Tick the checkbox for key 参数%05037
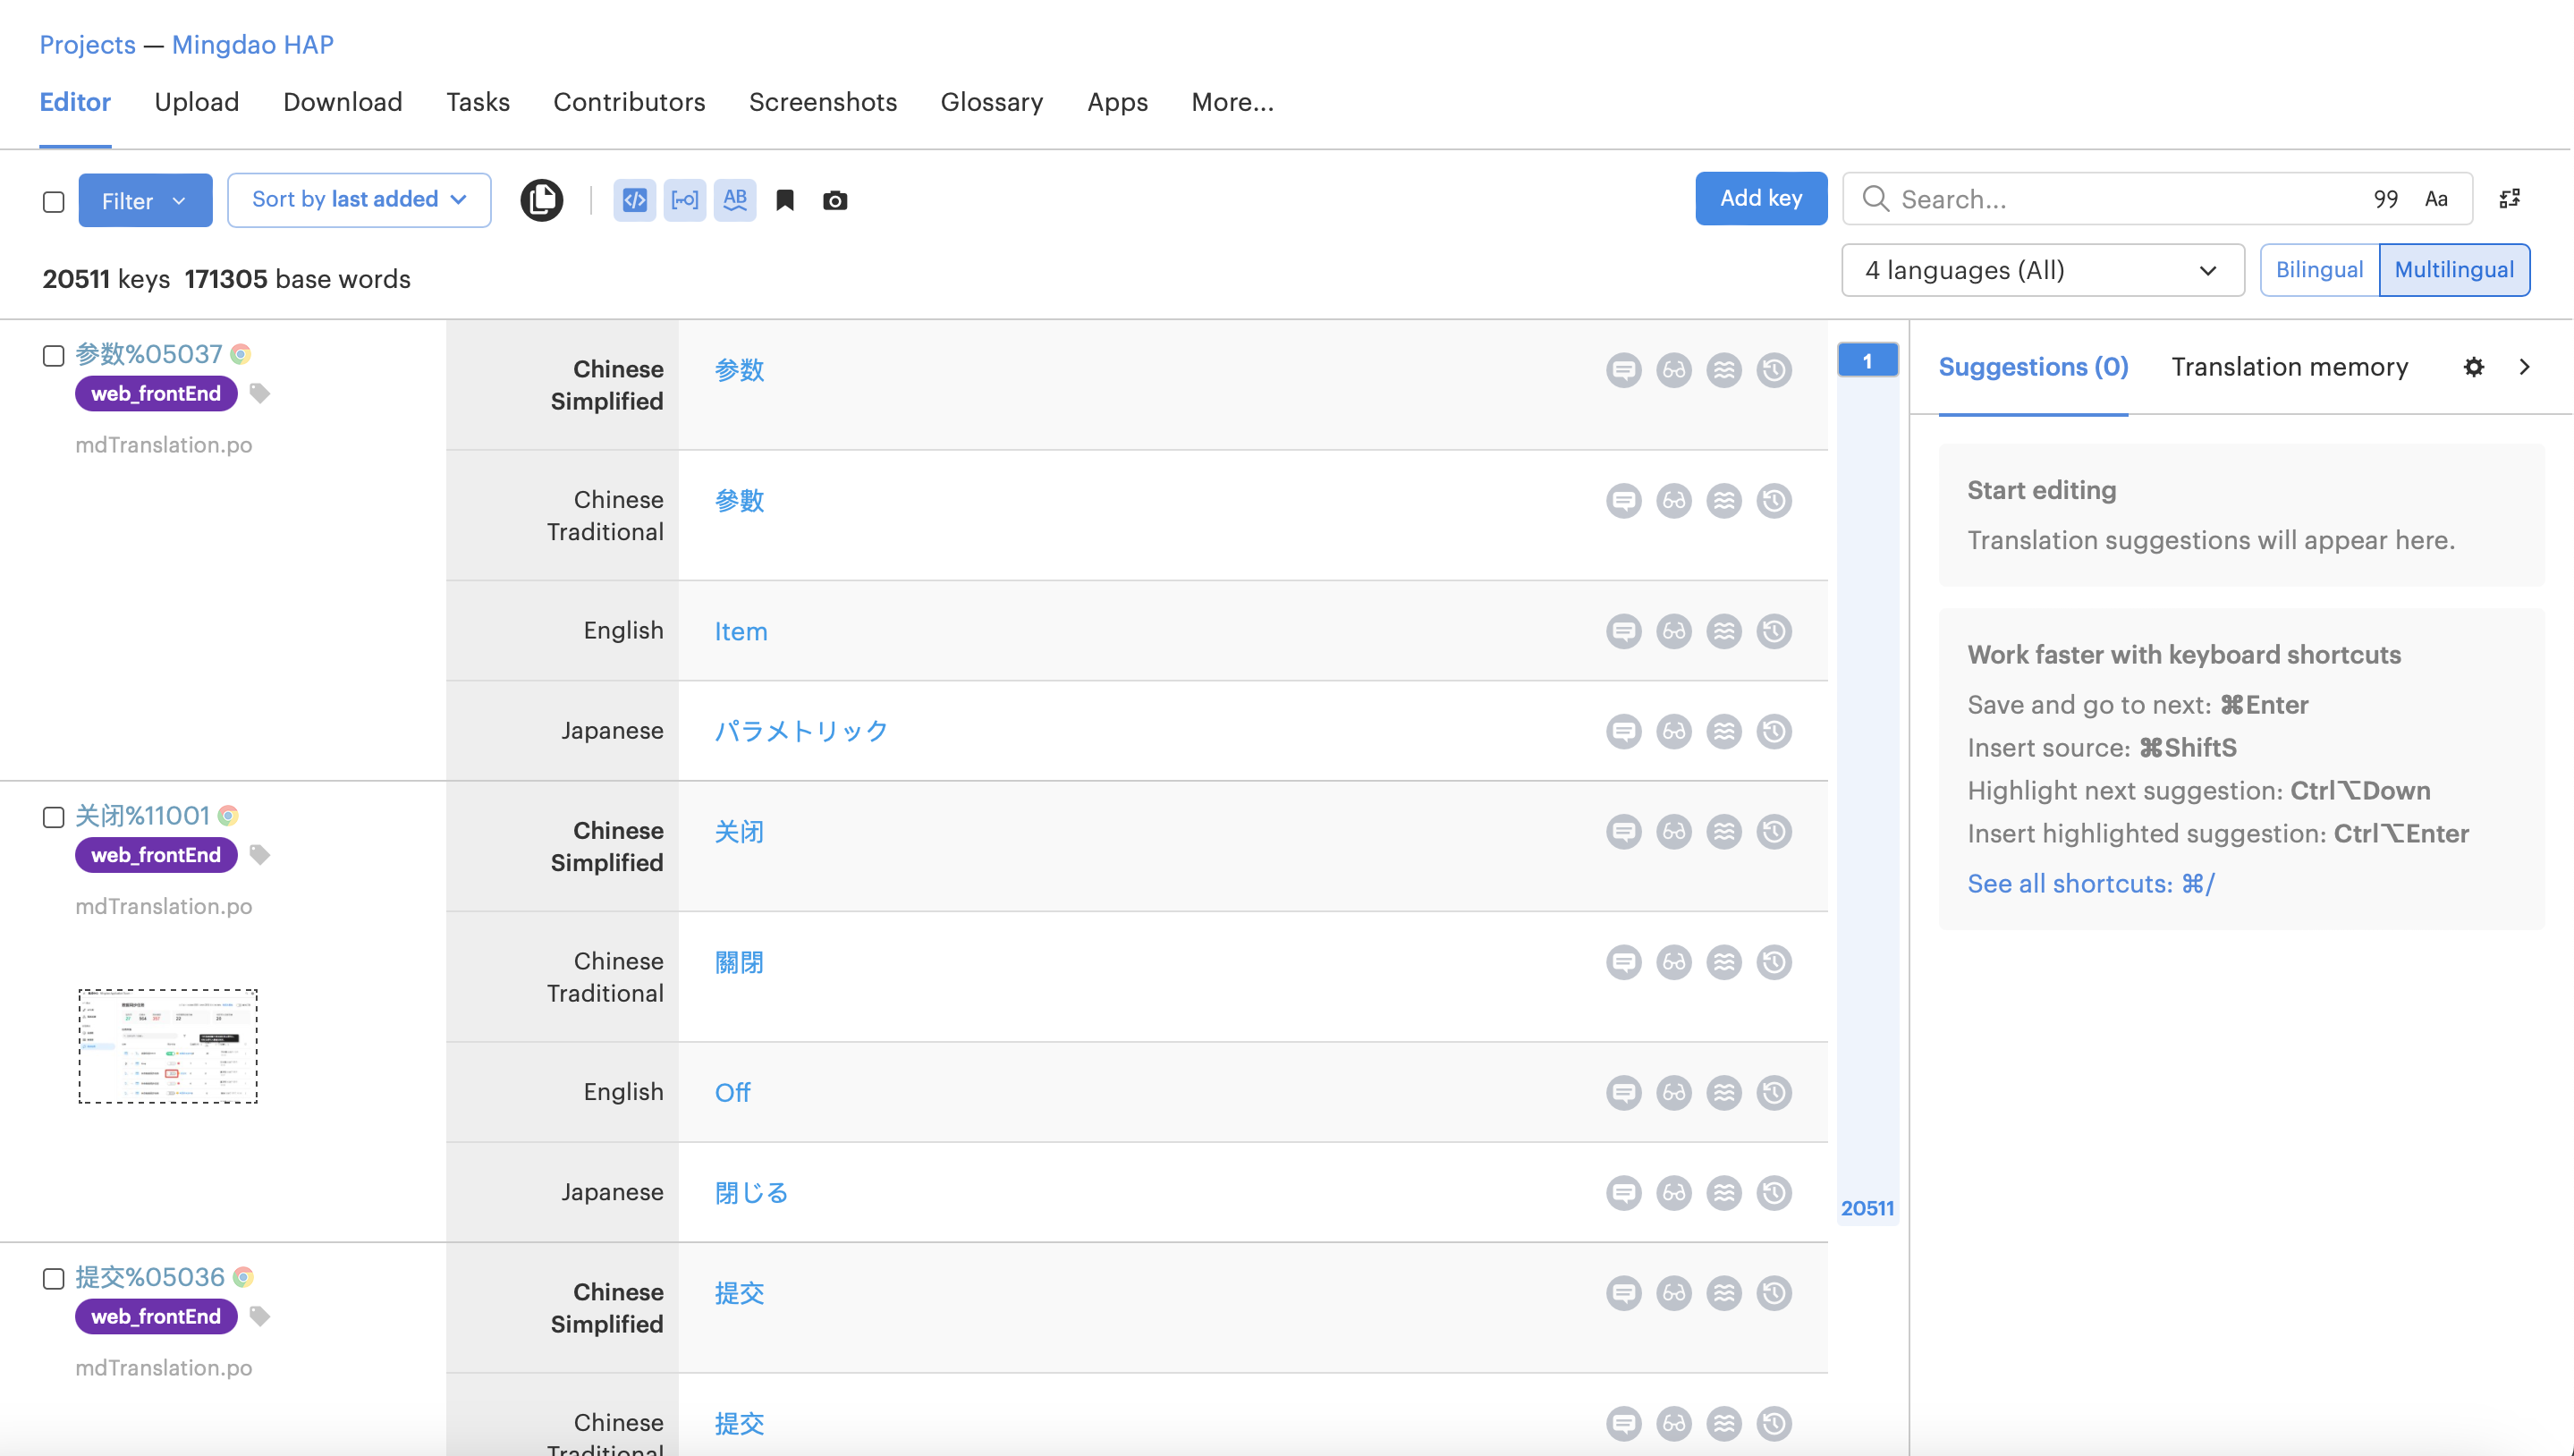 [x=54, y=356]
